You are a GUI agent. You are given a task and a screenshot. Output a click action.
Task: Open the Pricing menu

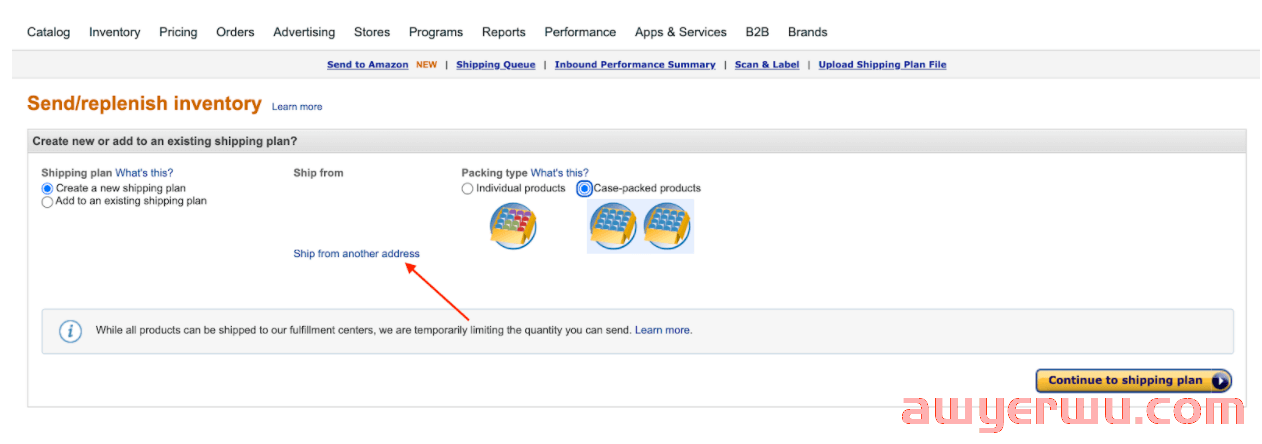[178, 32]
